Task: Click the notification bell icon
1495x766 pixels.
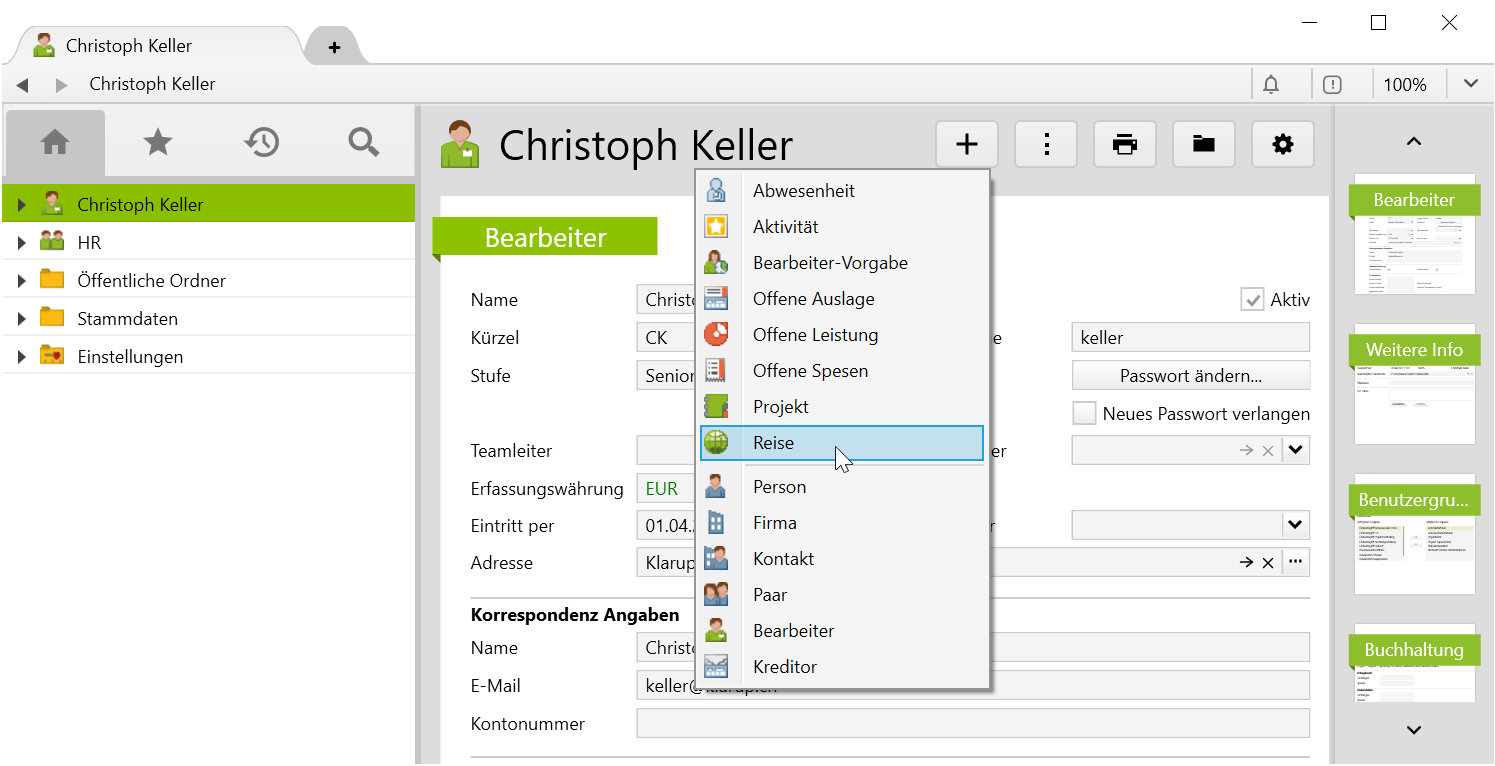Action: click(x=1271, y=85)
